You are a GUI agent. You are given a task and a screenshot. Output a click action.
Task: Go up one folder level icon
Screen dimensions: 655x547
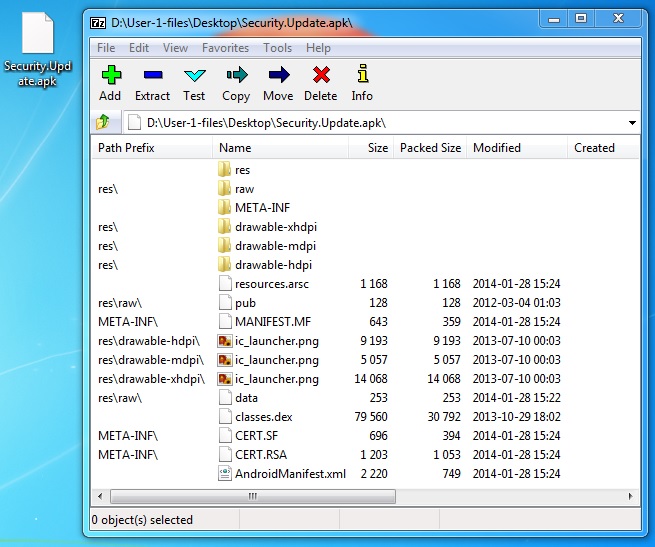[x=103, y=122]
